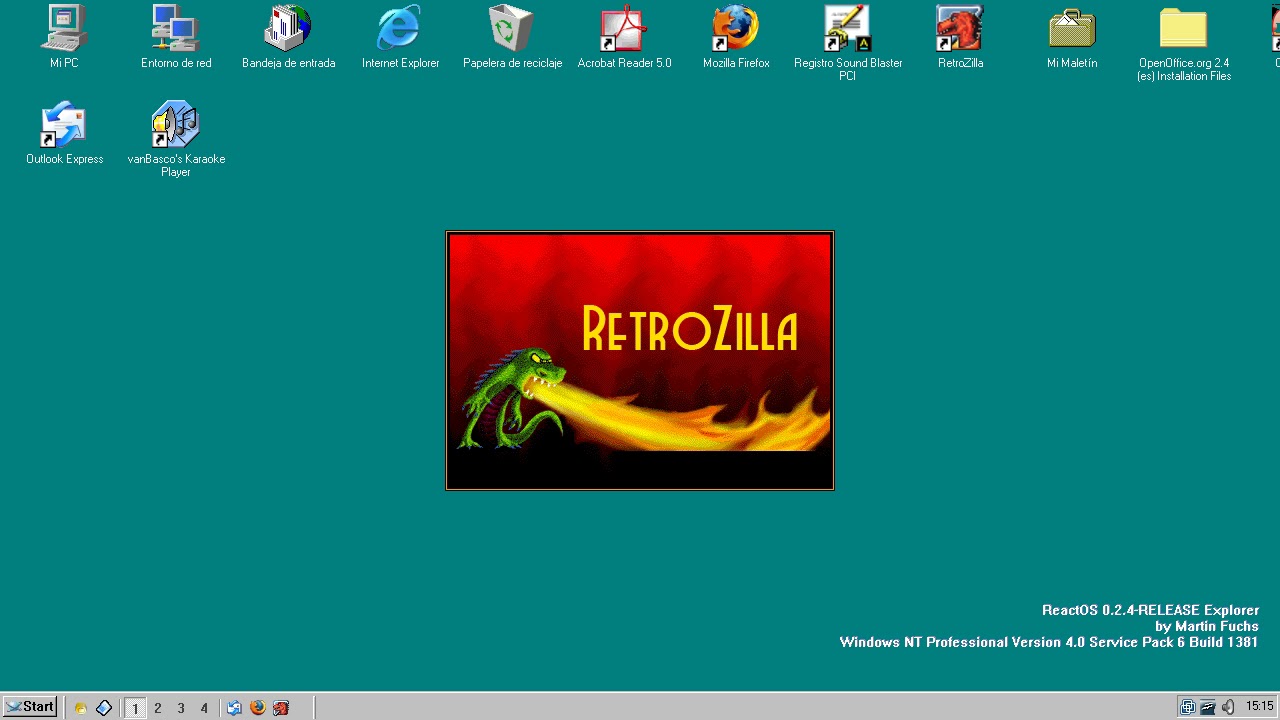Open Bandeja de entrada inbox icon
Screen dimensions: 1280x720
288,37
